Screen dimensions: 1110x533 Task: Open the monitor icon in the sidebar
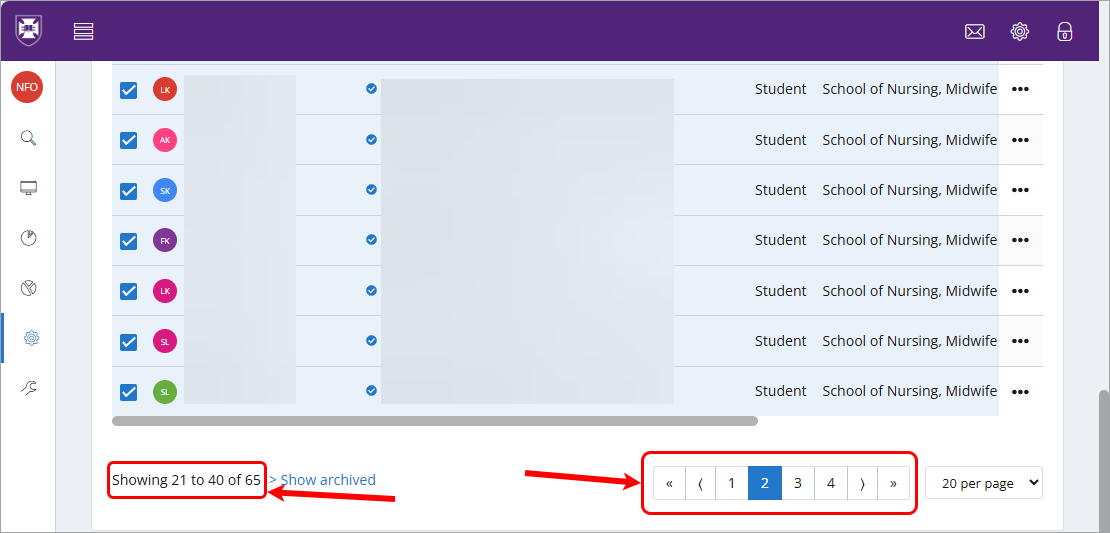click(28, 188)
